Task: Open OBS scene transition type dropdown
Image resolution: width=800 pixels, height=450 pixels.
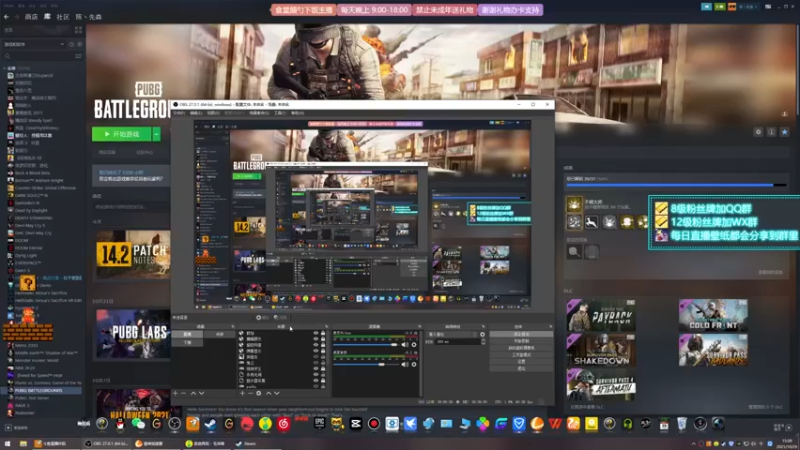Action: 452,335
